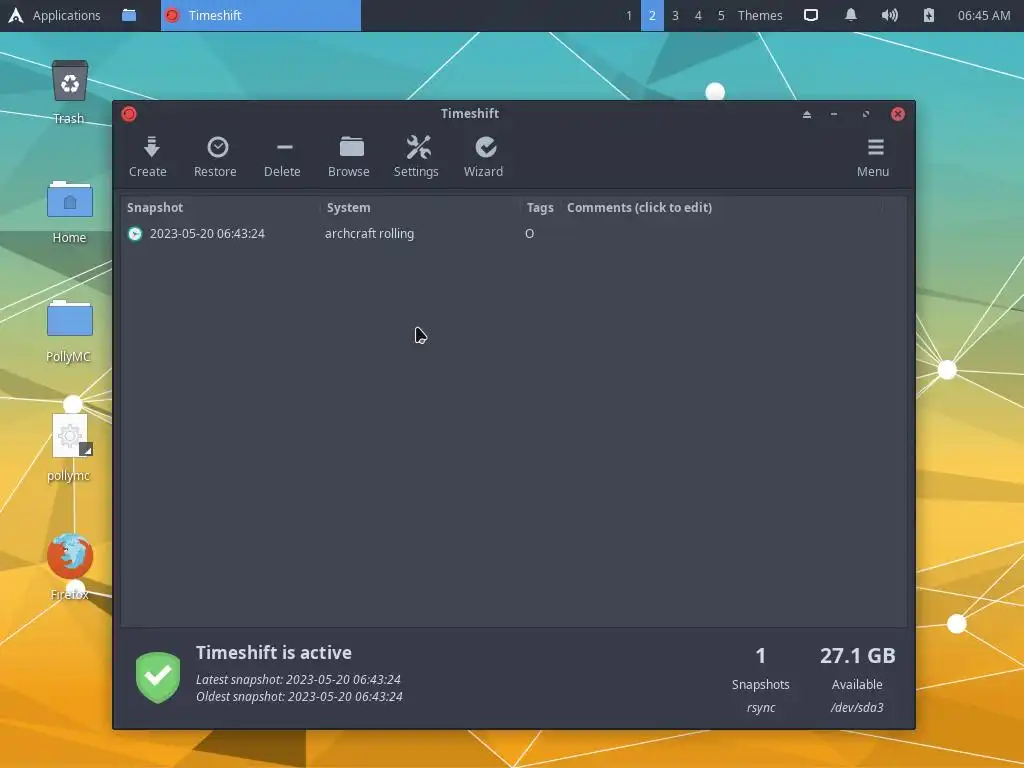This screenshot has height=768, width=1024.
Task: Launch Firefox from the desktop
Action: tap(69, 566)
